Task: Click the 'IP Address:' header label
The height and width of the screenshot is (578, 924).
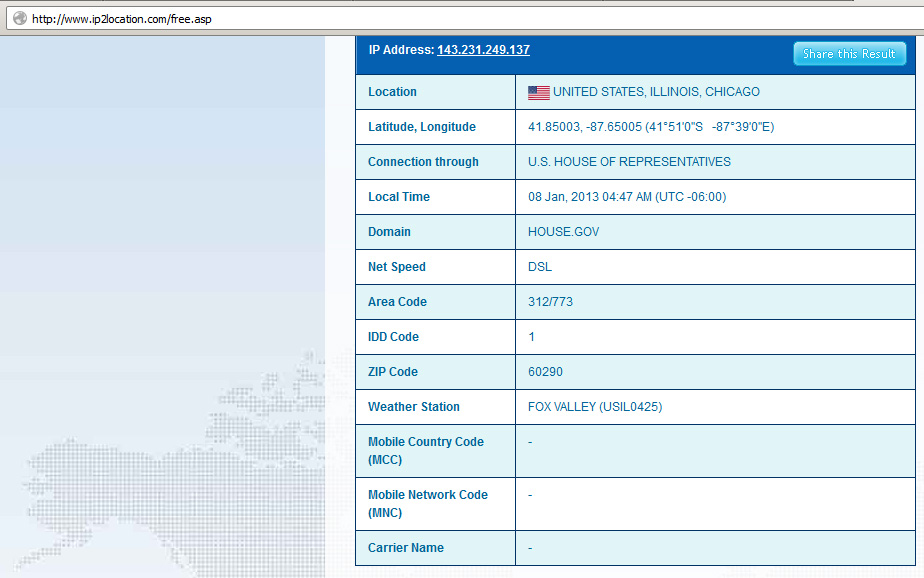Action: click(401, 50)
